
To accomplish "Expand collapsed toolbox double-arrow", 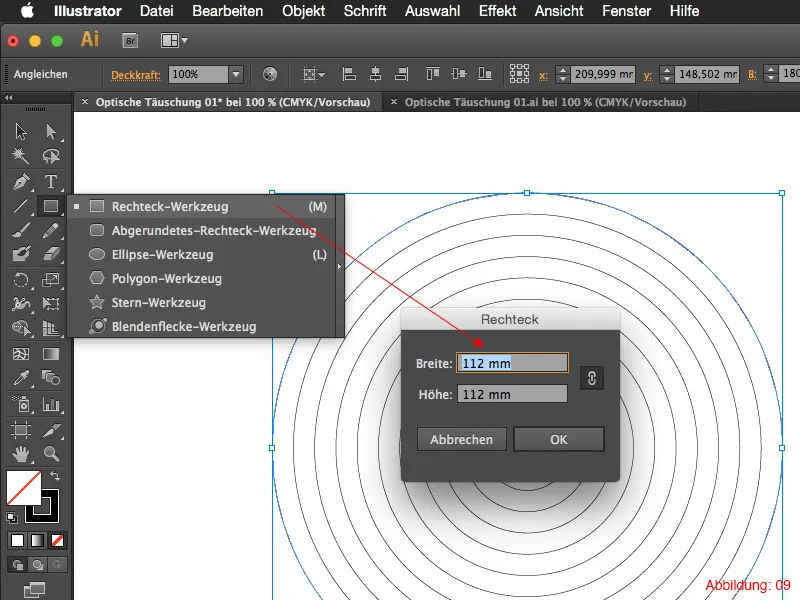I will 9,97.
